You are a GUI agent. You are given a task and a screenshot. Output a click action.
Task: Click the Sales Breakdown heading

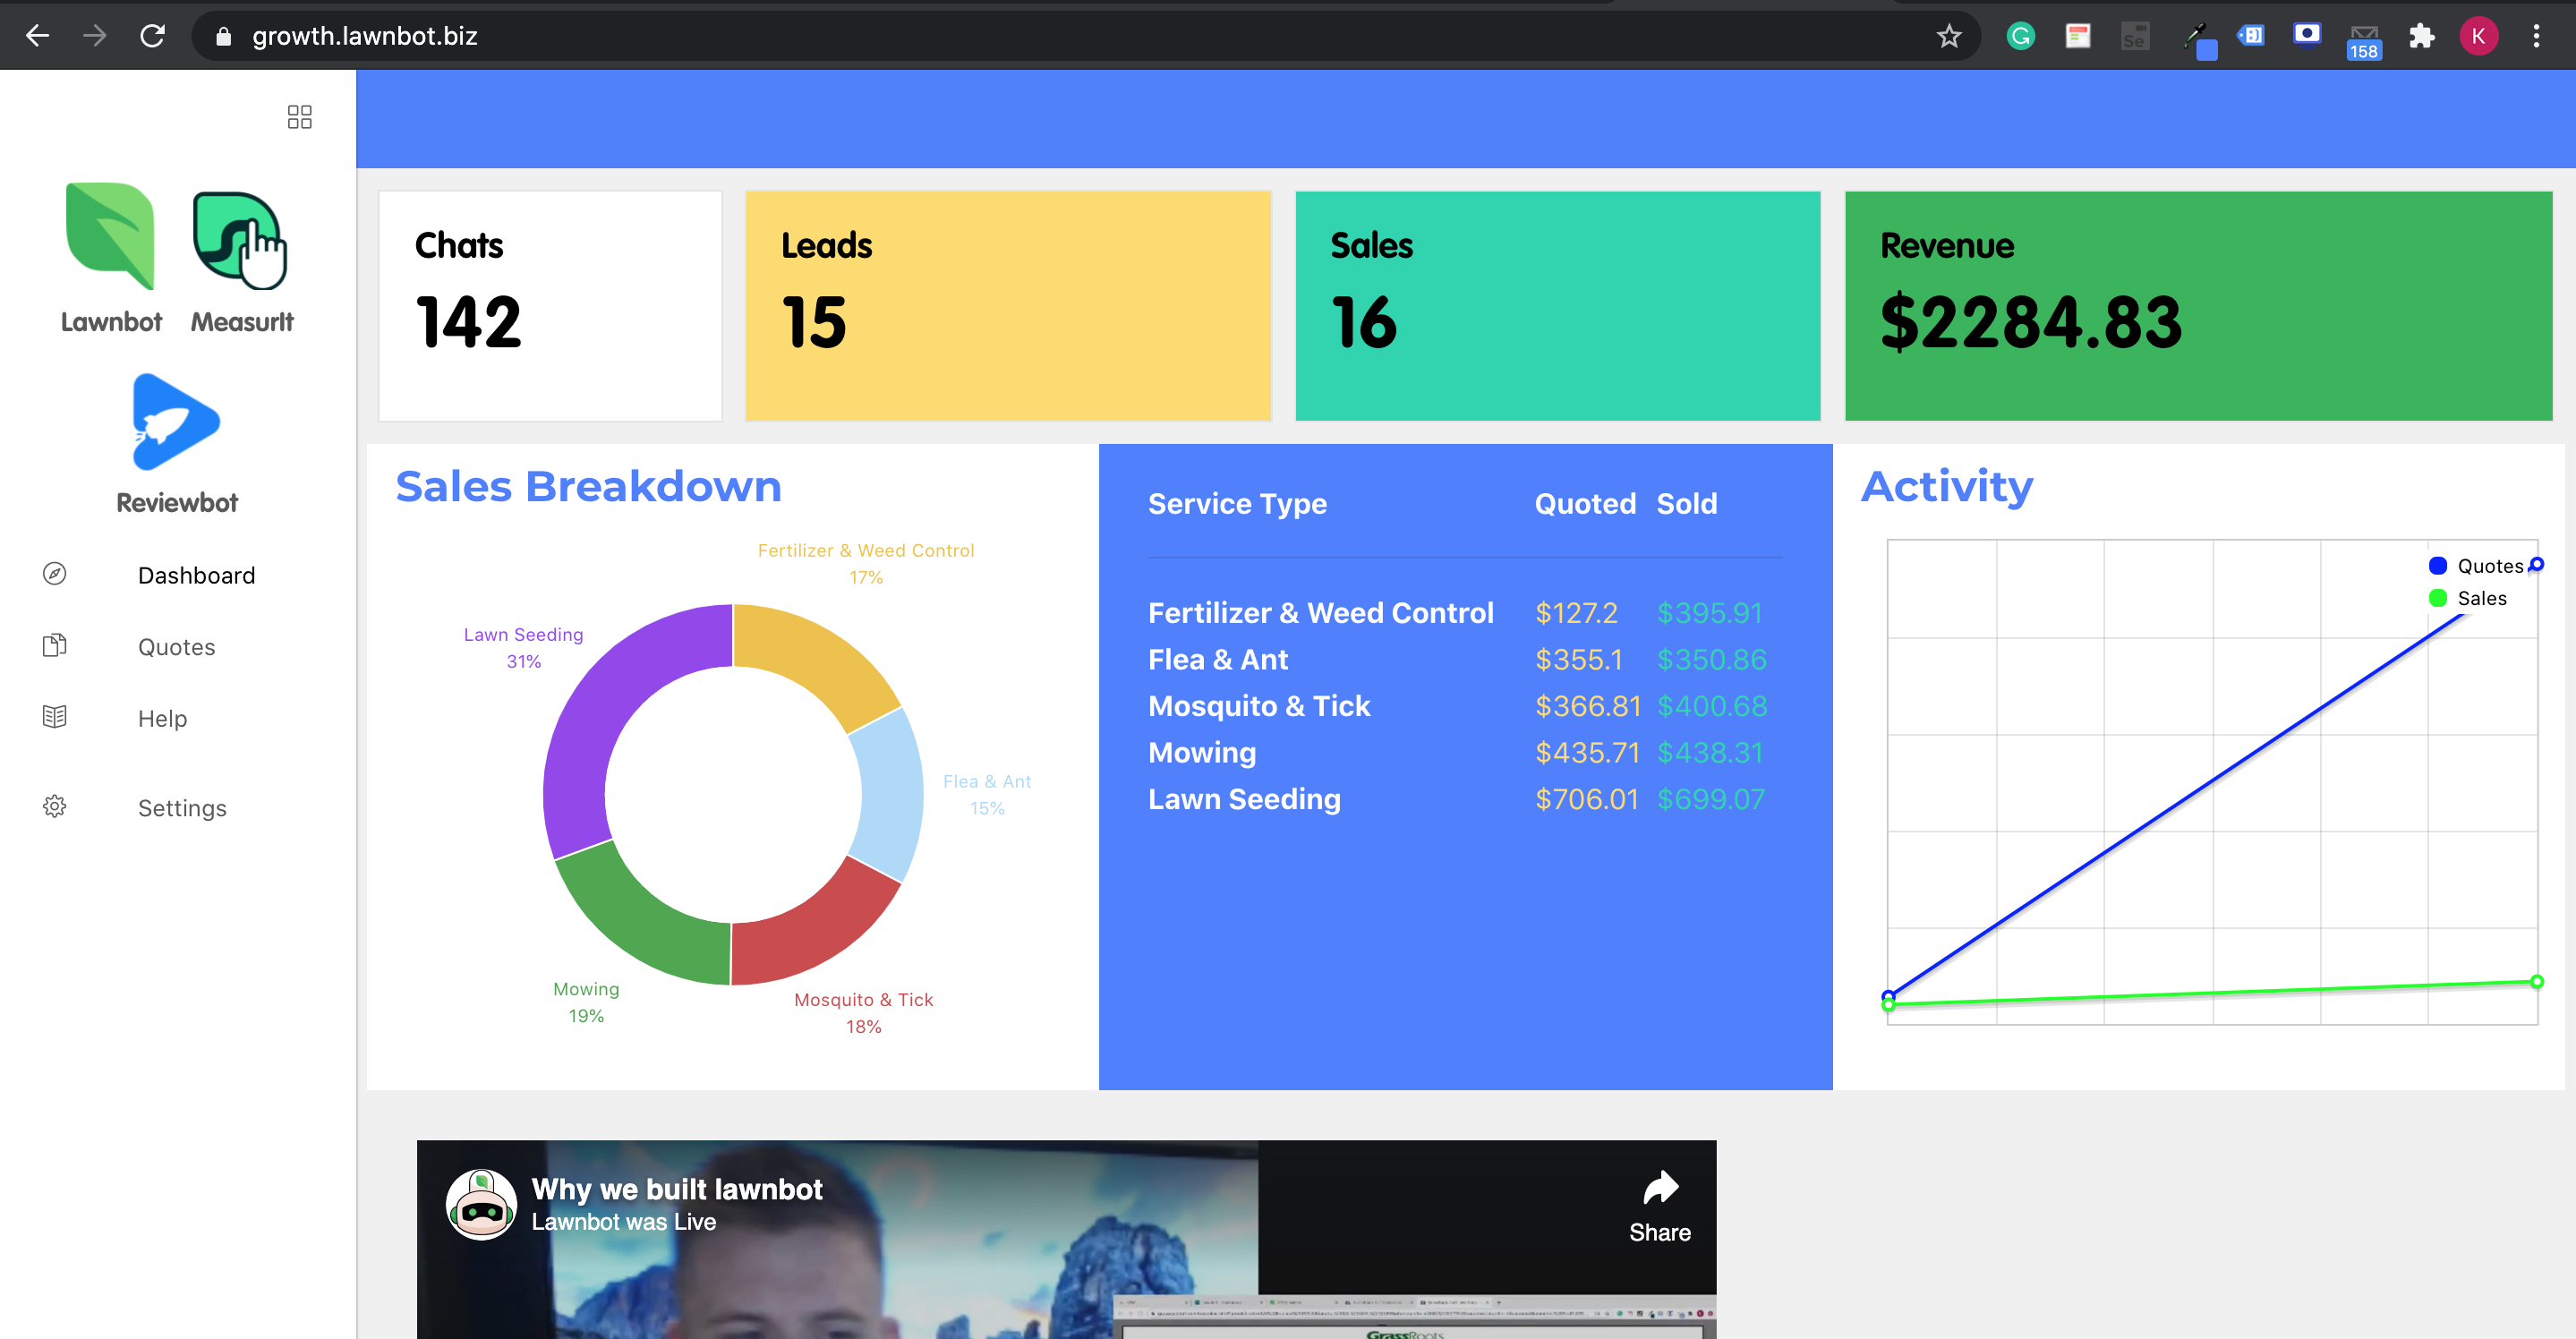[588, 487]
